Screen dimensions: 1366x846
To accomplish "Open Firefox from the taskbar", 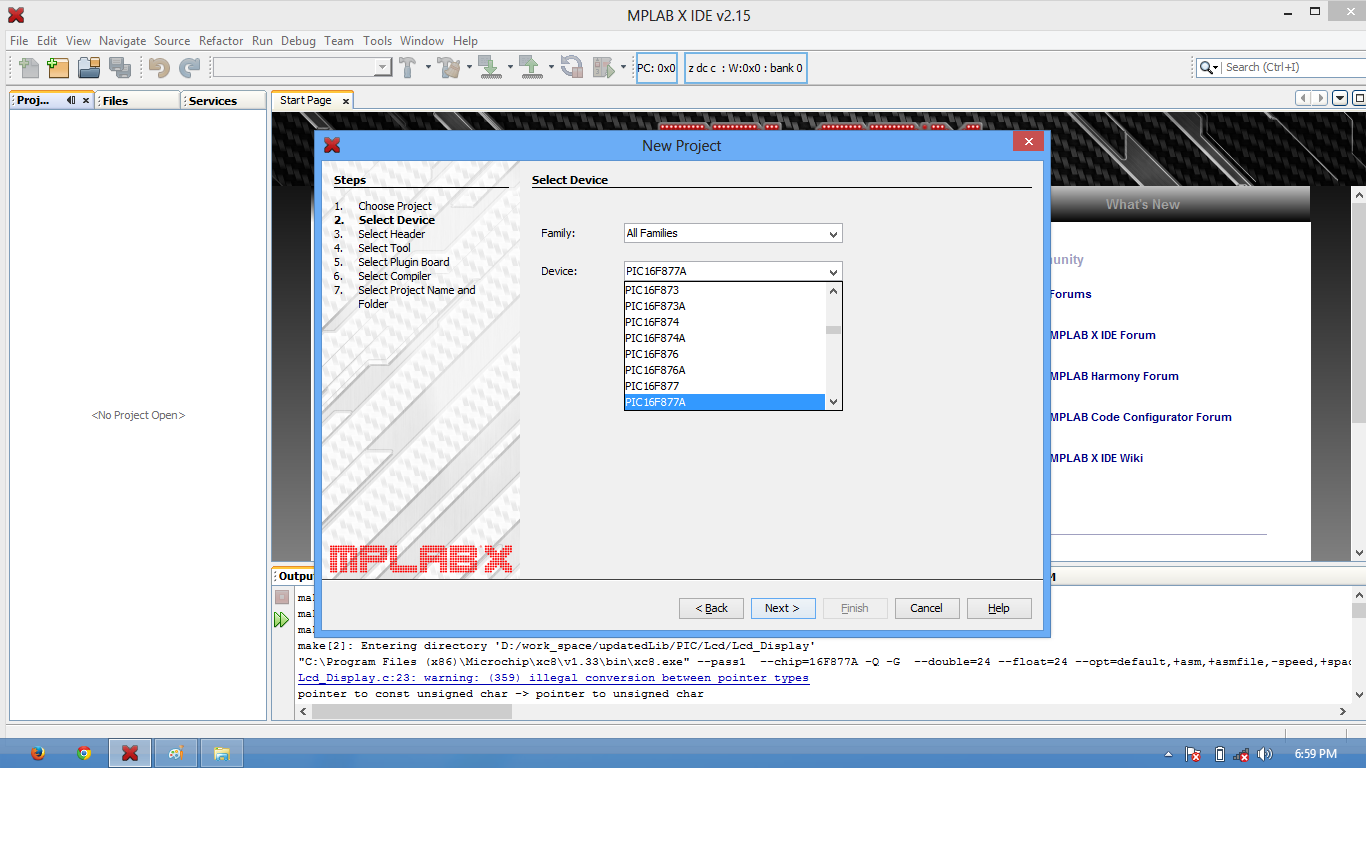I will click(x=38, y=753).
